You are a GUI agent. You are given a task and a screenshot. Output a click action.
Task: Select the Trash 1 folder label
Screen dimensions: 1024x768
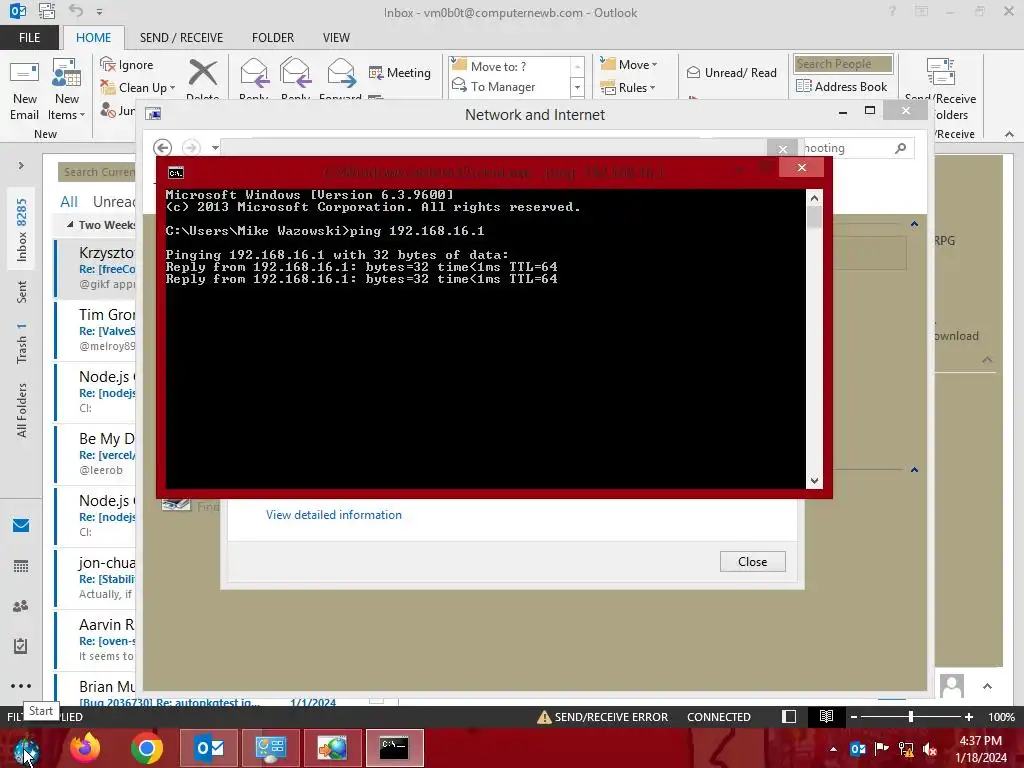(x=22, y=343)
